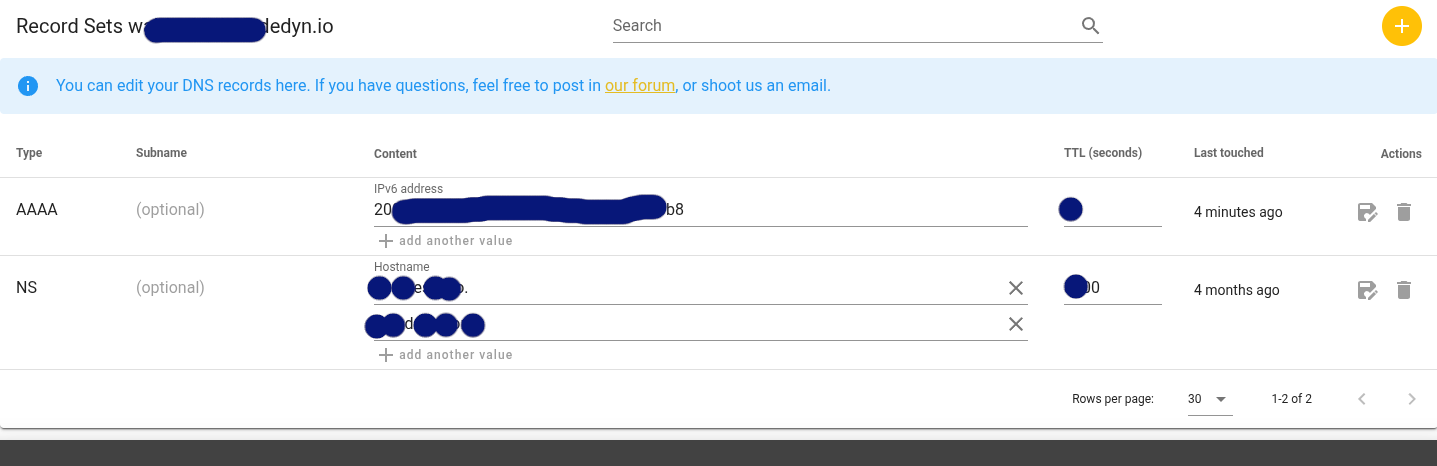The image size is (1437, 466).
Task: Delete the AAAA record
Action: pyautogui.click(x=1404, y=212)
